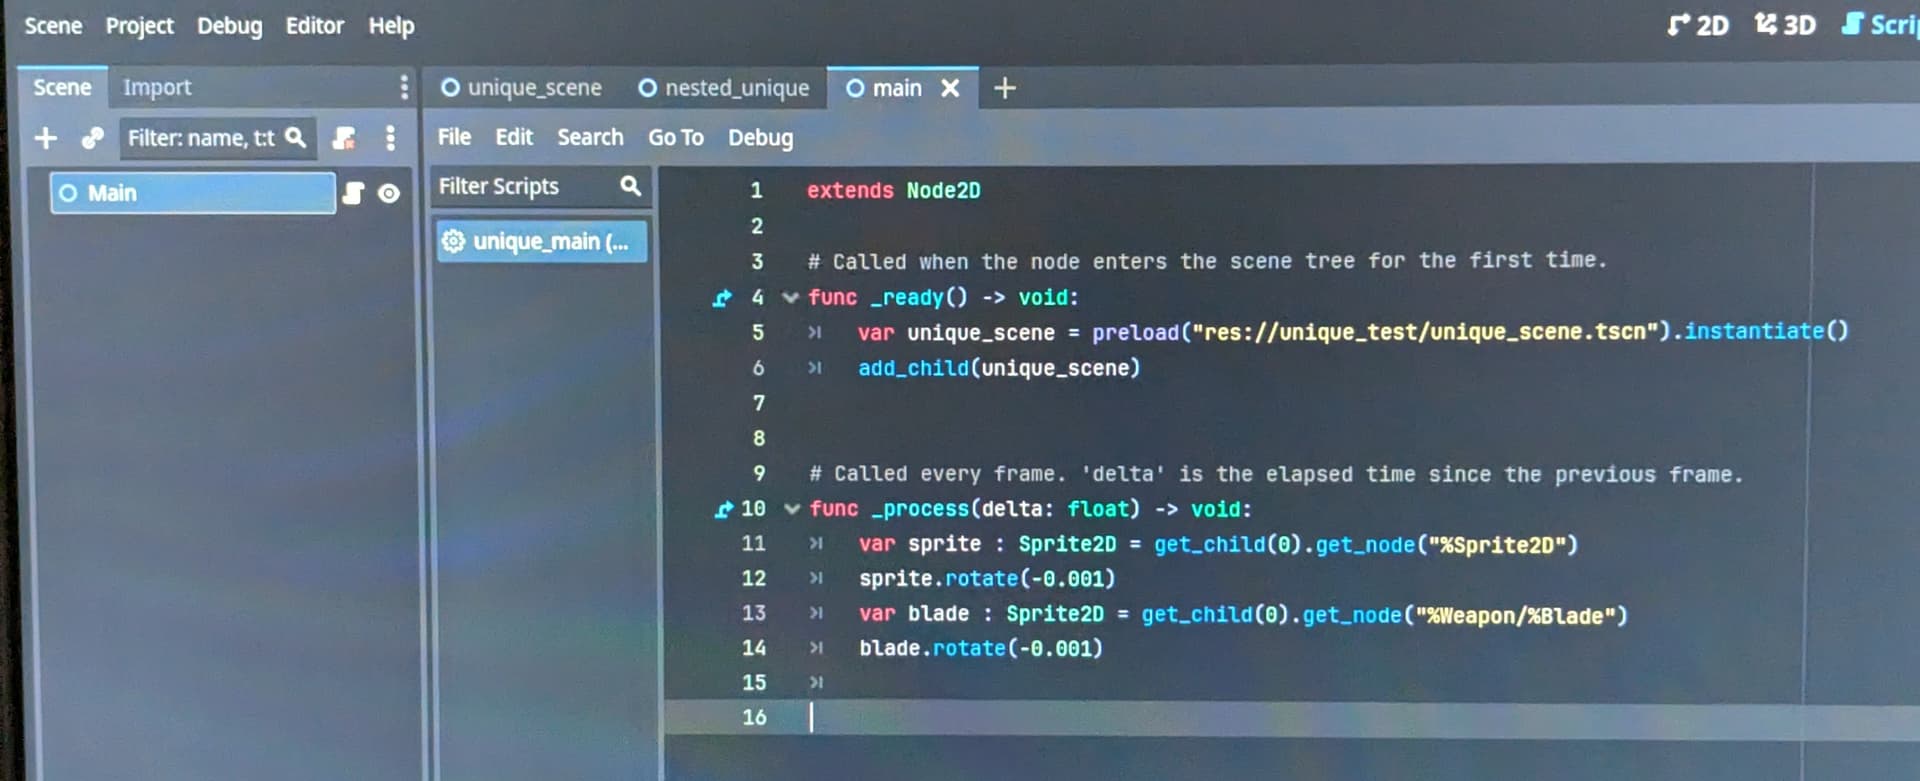The image size is (1920, 781).
Task: Instantiate child scene link icon
Action: (93, 137)
